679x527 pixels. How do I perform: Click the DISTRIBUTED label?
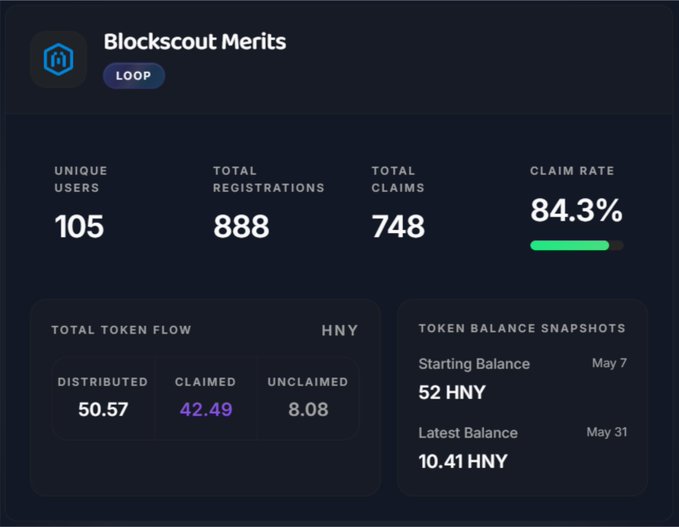(x=103, y=382)
